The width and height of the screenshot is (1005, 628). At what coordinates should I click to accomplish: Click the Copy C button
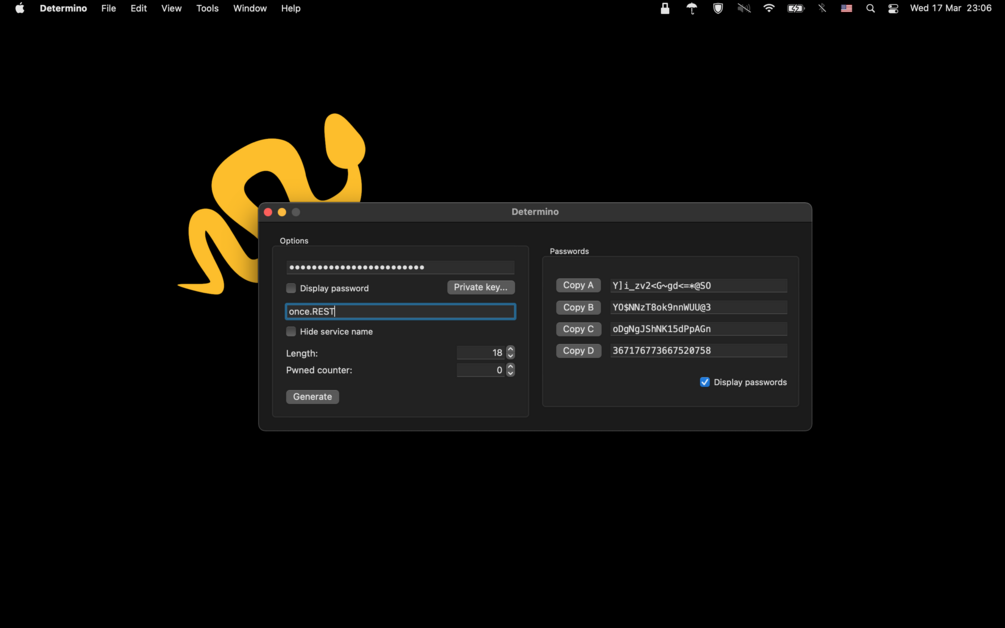pos(578,329)
